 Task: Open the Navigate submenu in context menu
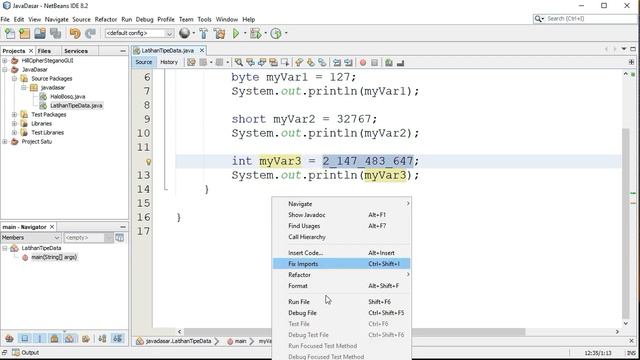(342, 204)
